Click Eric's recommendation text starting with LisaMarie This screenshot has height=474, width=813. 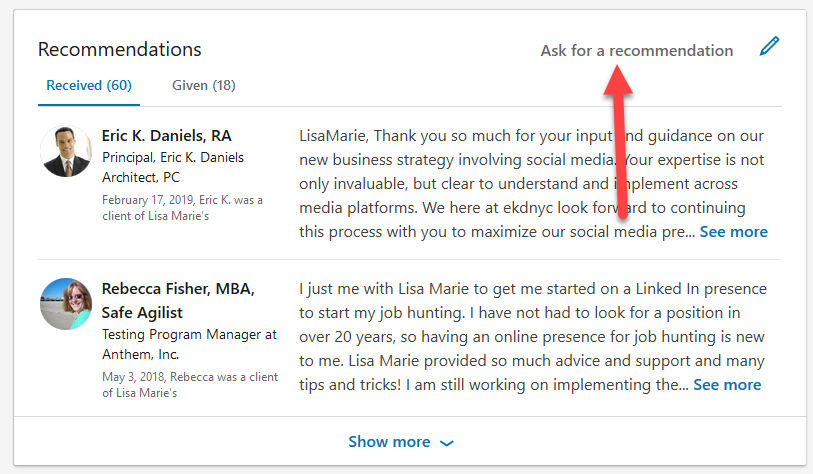pyautogui.click(x=532, y=184)
